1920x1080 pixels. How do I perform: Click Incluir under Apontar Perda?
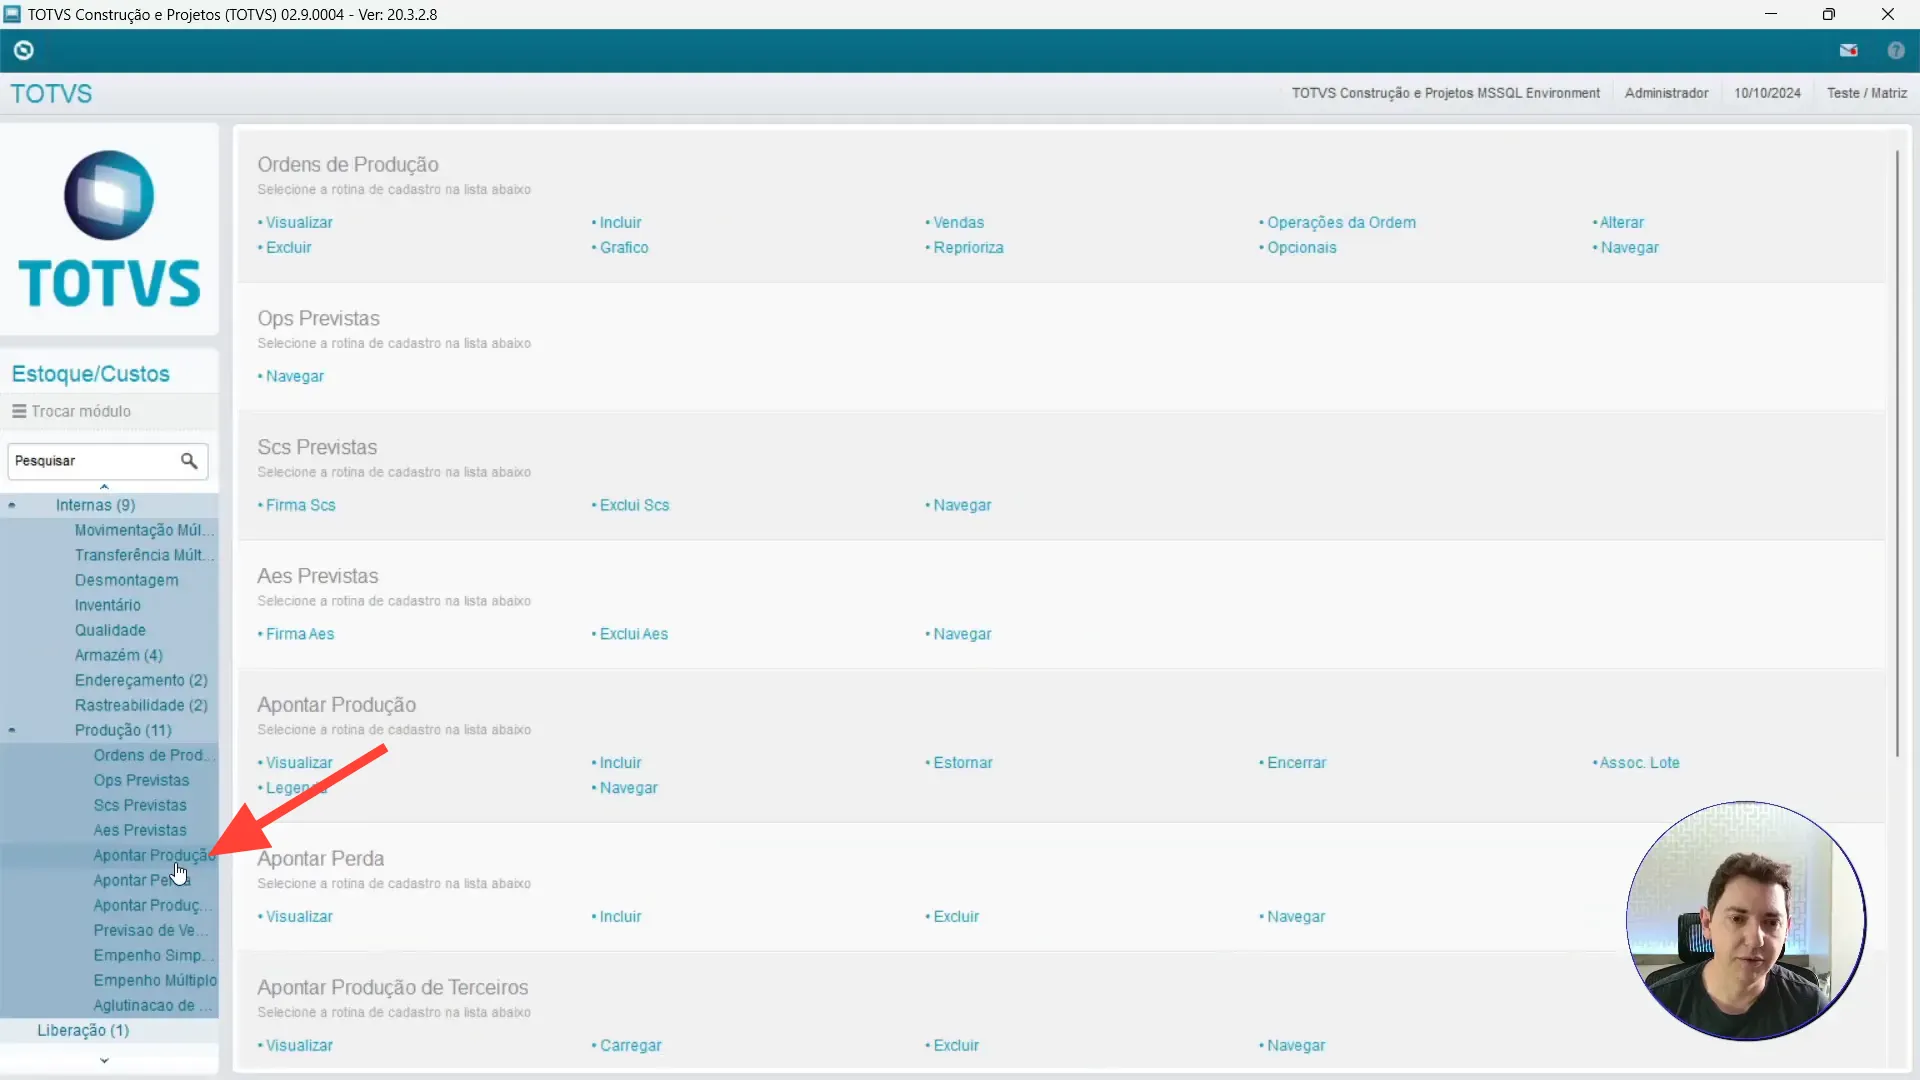[x=620, y=916]
